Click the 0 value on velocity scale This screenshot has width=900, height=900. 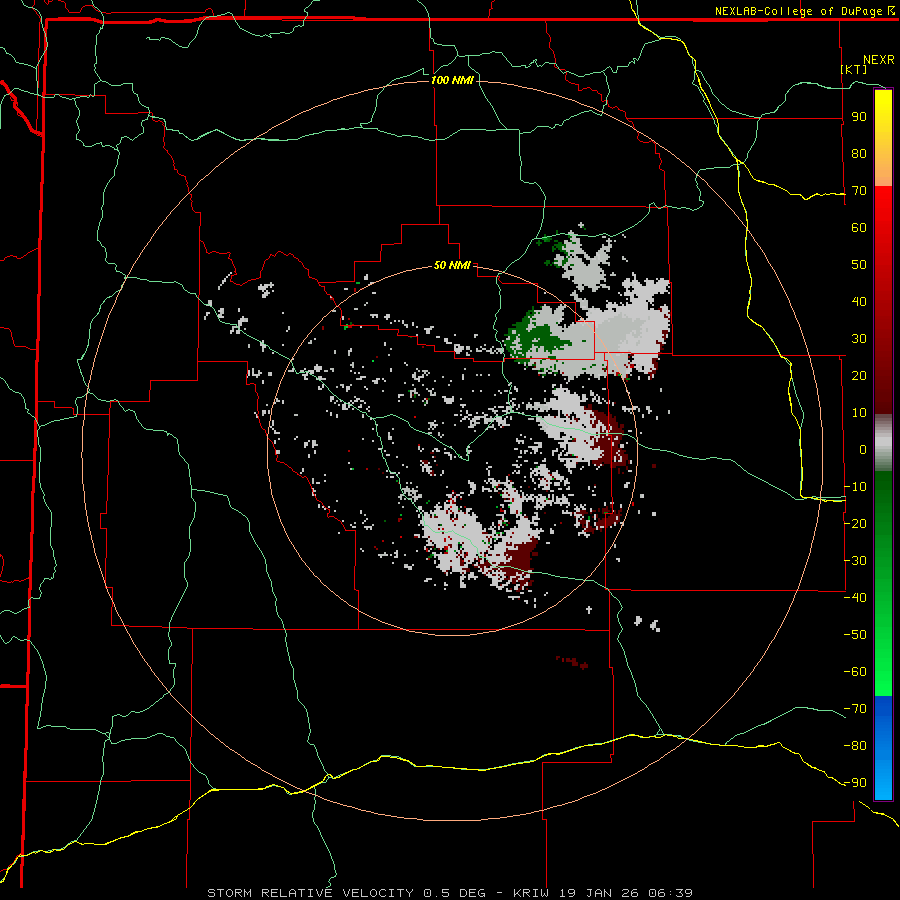[x=863, y=450]
